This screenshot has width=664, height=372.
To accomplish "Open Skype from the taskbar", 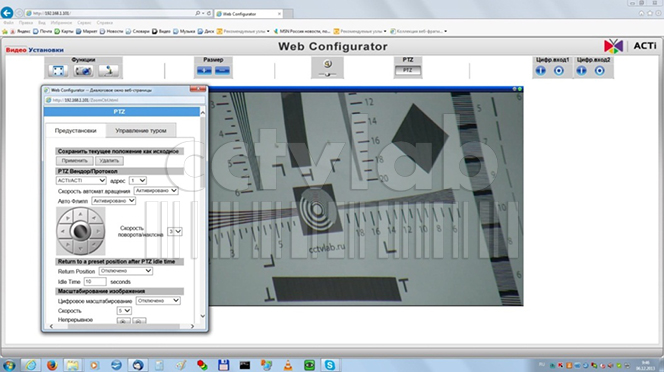I will 330,365.
